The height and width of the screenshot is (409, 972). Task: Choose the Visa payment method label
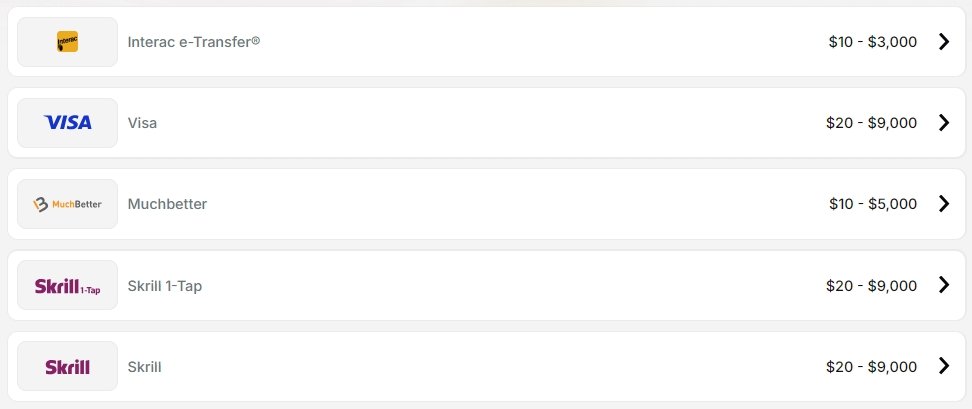(x=142, y=123)
